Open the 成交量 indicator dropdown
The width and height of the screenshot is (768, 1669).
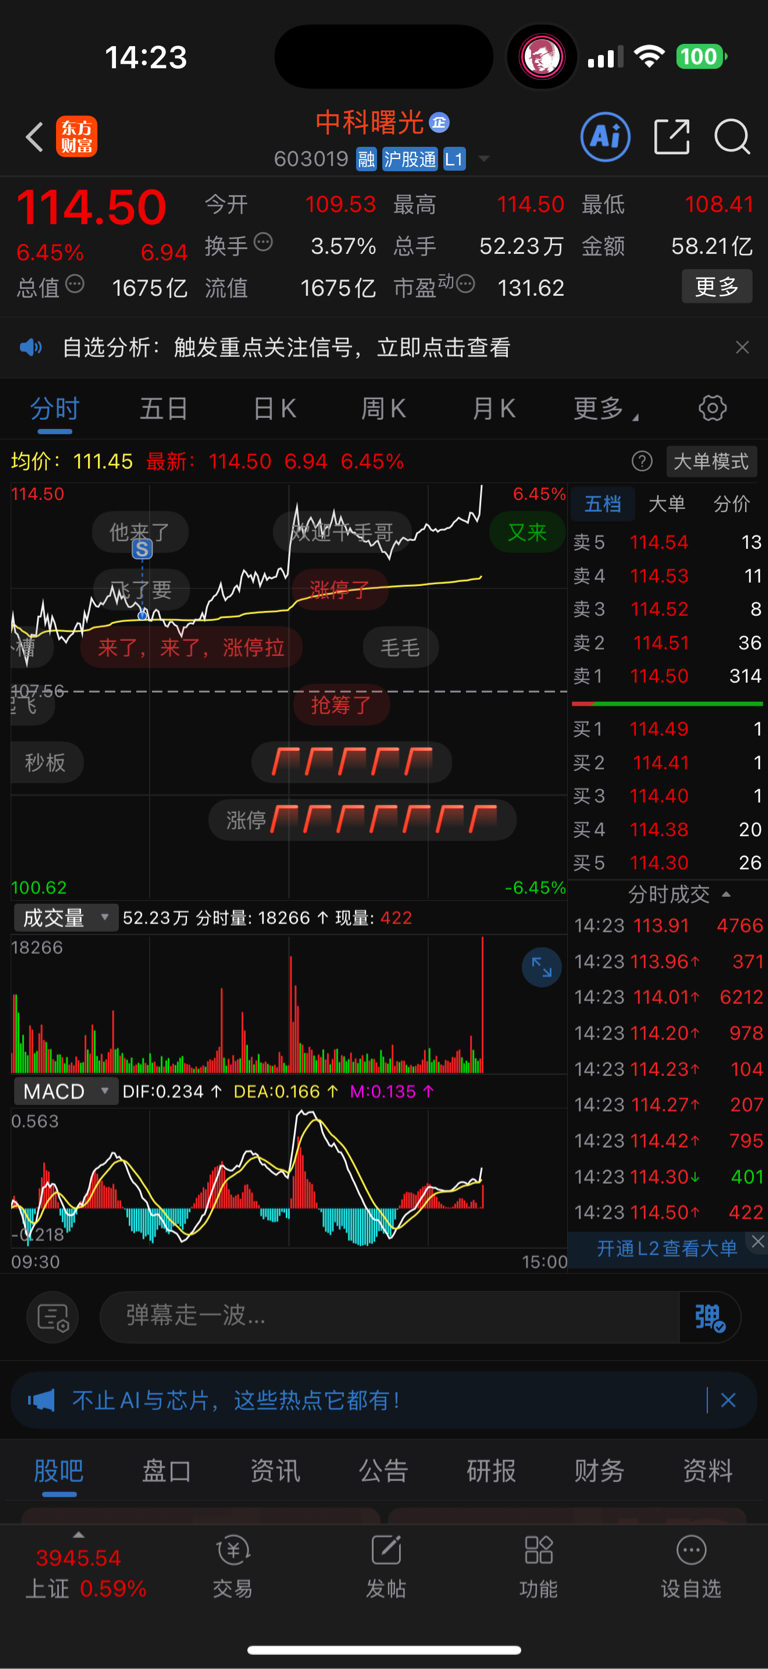coord(66,917)
